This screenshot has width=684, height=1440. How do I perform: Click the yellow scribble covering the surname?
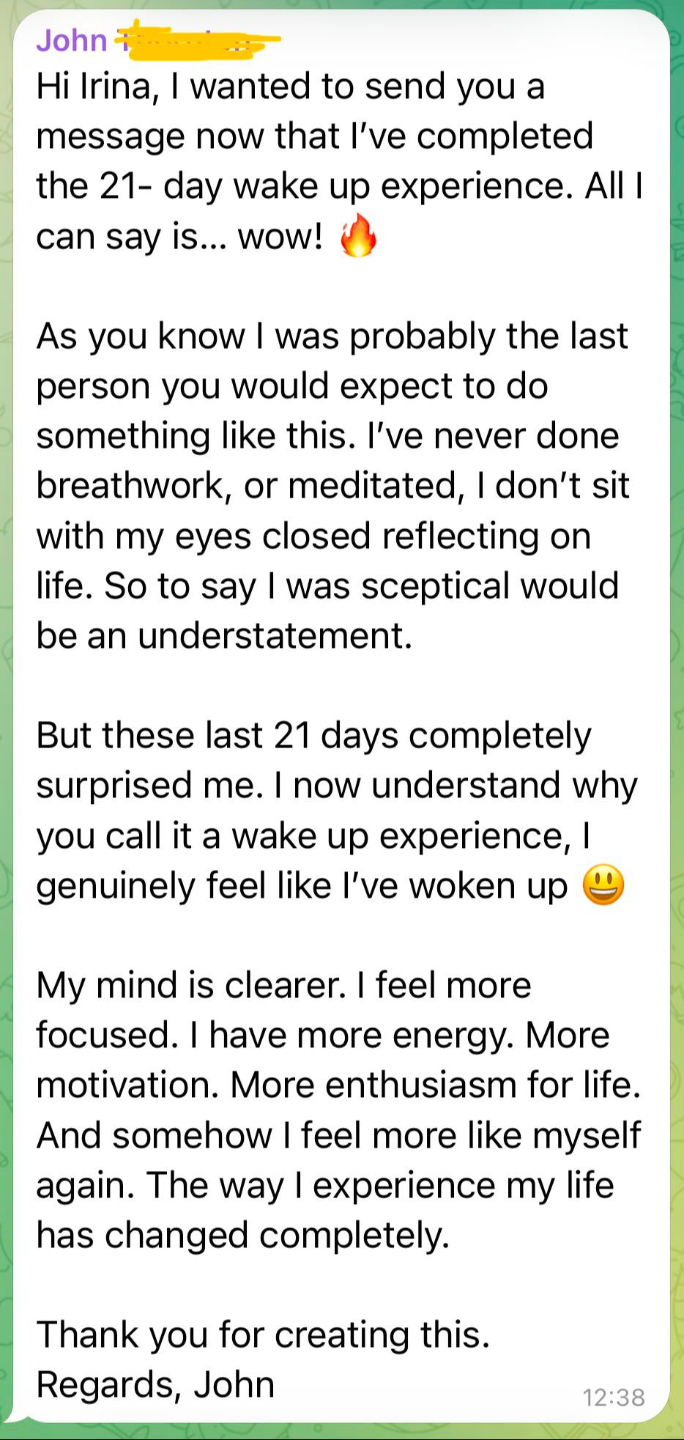point(196,41)
